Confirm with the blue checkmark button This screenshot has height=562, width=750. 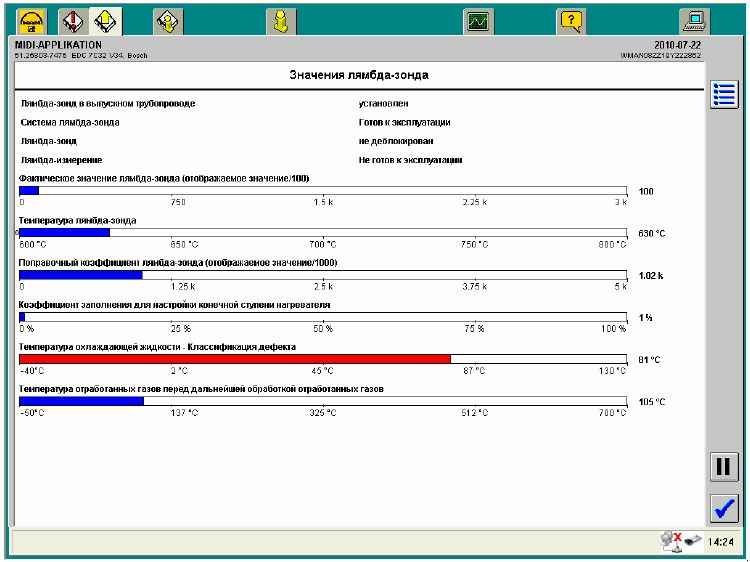coord(724,508)
